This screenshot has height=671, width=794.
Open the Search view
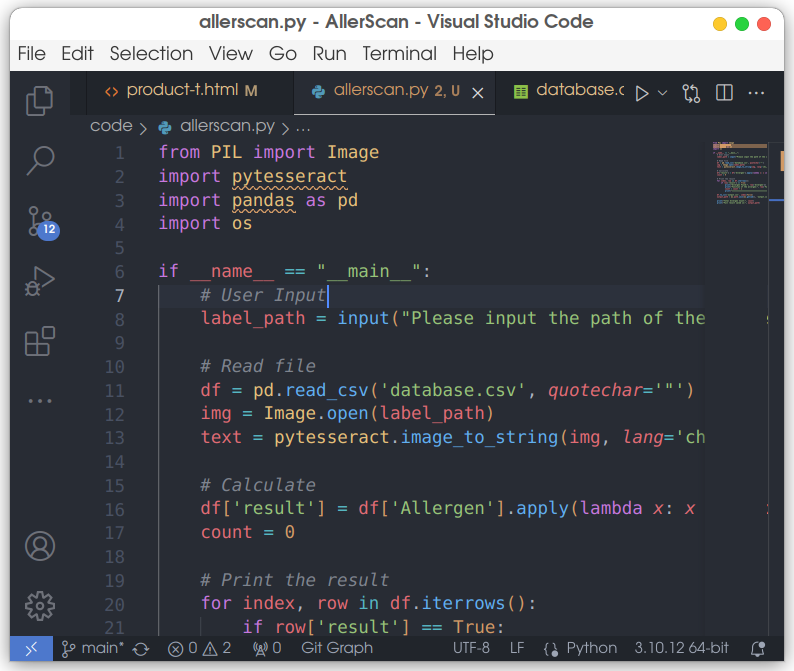pyautogui.click(x=40, y=161)
